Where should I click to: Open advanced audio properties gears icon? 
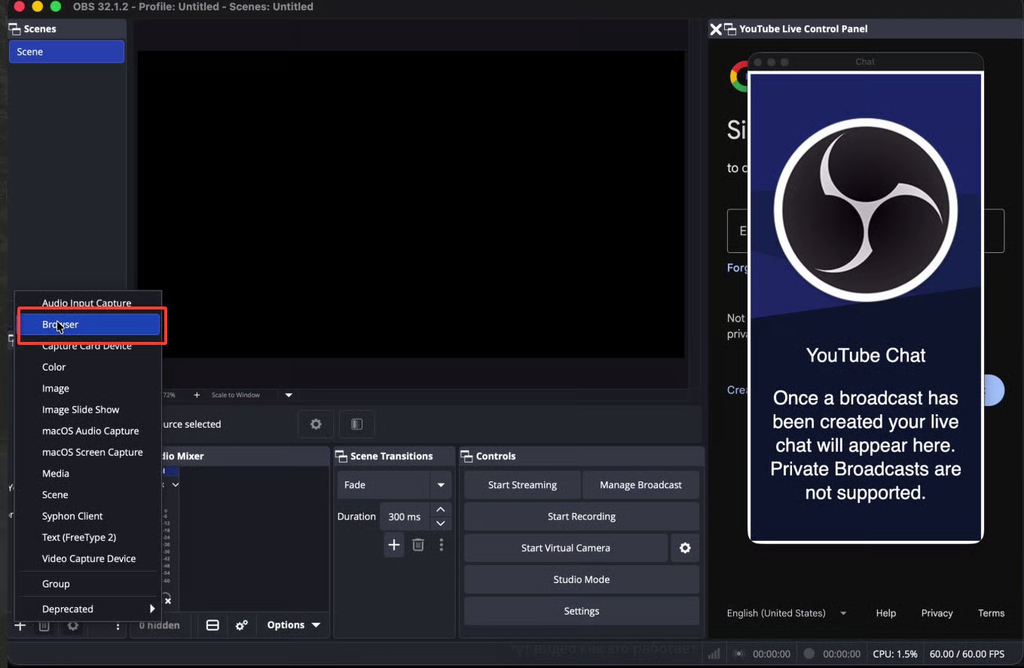[242, 625]
